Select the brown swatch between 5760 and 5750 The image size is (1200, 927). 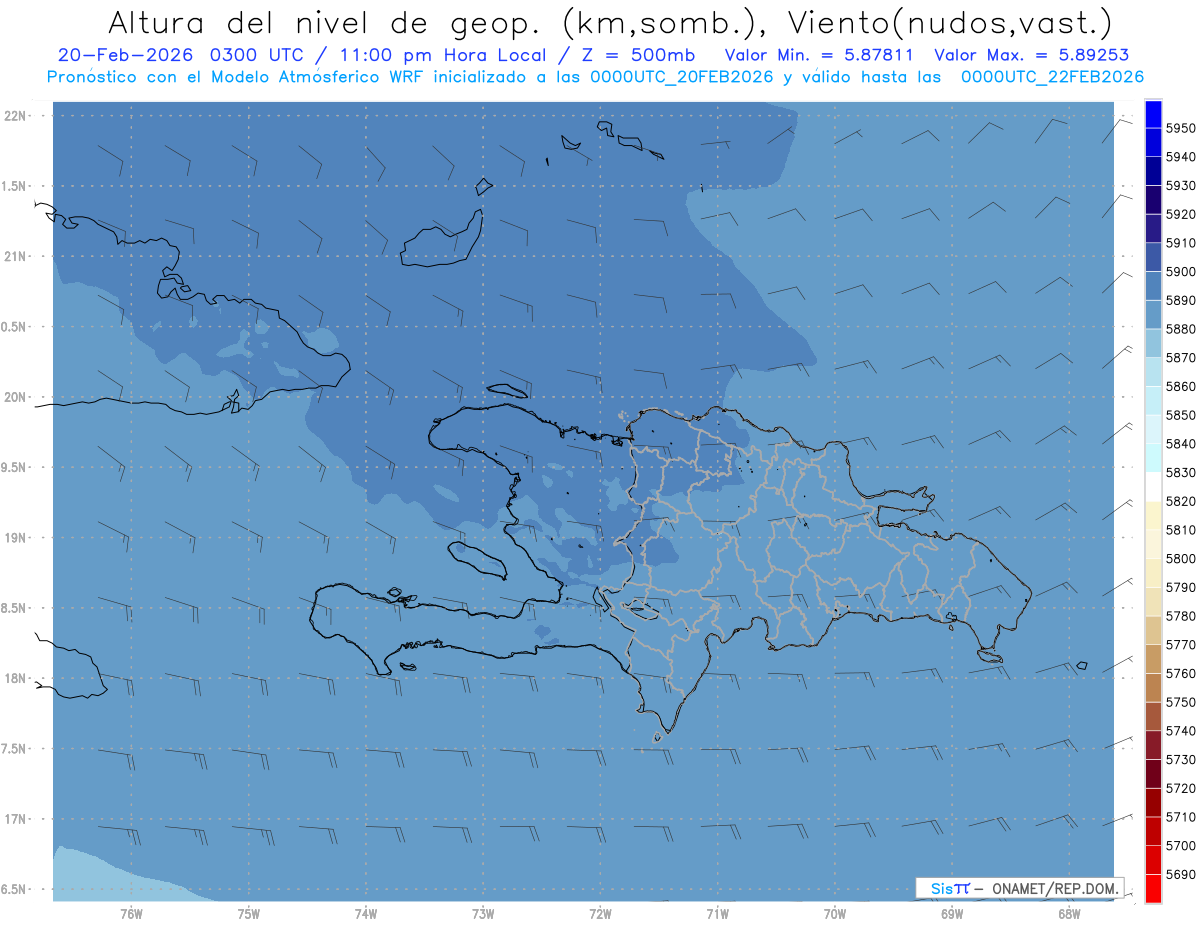click(1153, 687)
